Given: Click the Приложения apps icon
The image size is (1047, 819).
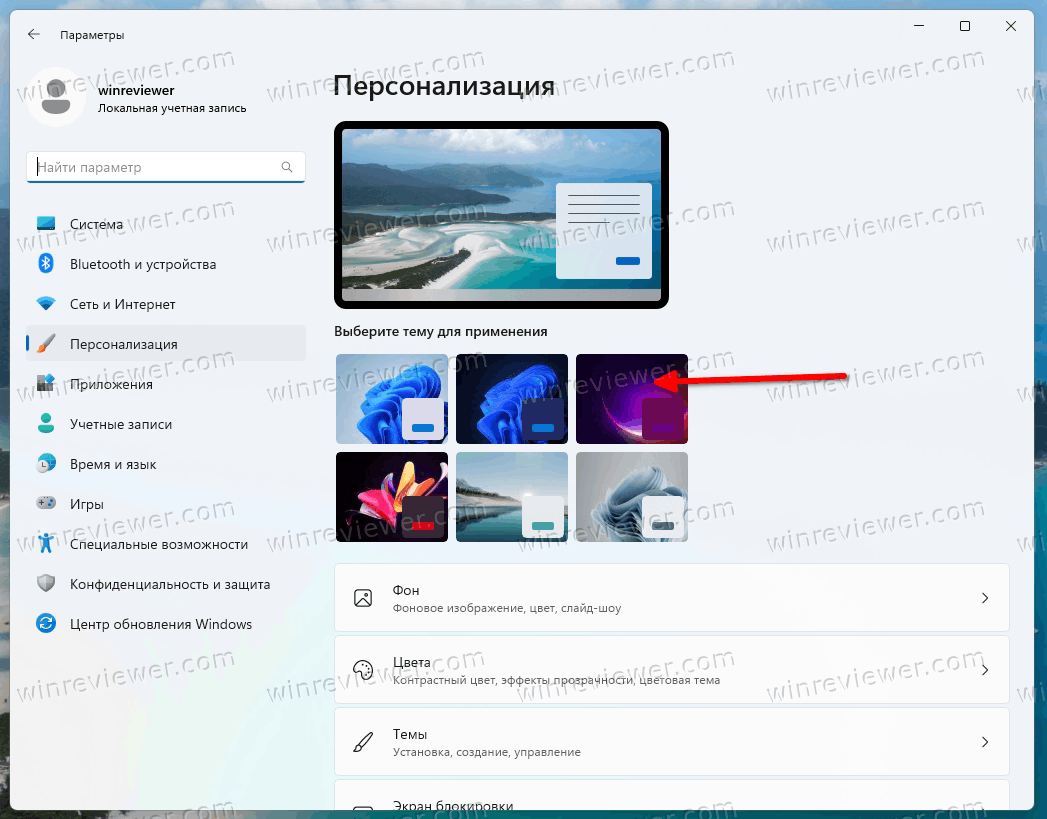Looking at the screenshot, I should coord(46,384).
